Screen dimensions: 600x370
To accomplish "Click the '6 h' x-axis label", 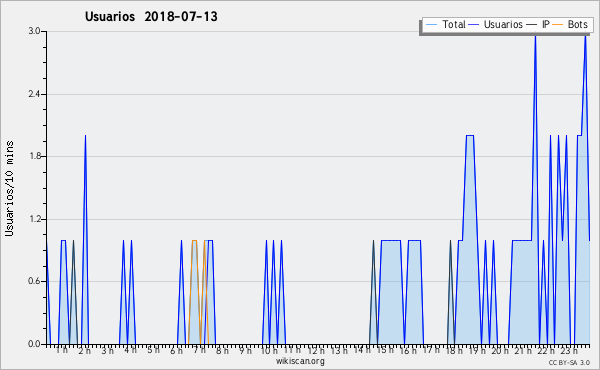I will 176,350.
